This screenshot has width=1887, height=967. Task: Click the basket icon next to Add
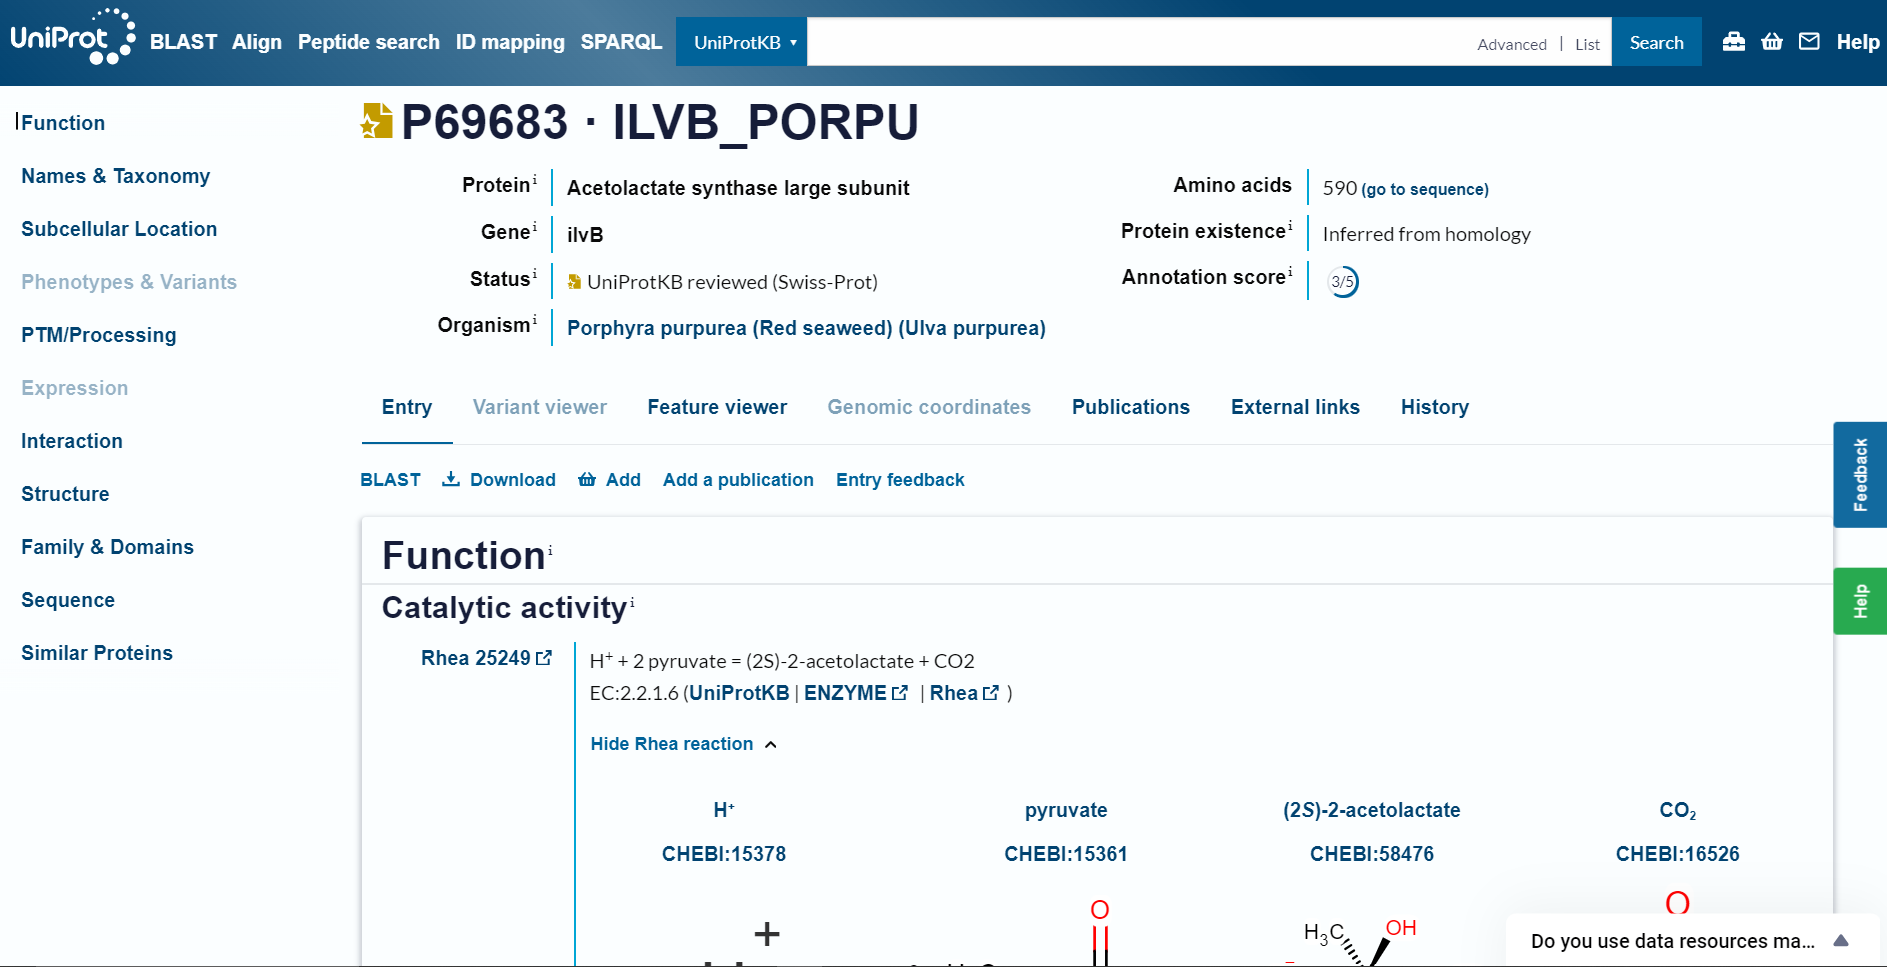pos(587,480)
